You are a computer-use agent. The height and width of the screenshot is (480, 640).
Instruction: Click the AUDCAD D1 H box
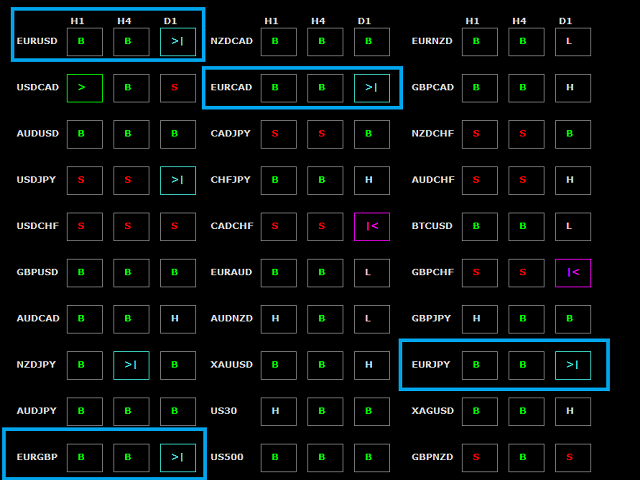pyautogui.click(x=178, y=319)
